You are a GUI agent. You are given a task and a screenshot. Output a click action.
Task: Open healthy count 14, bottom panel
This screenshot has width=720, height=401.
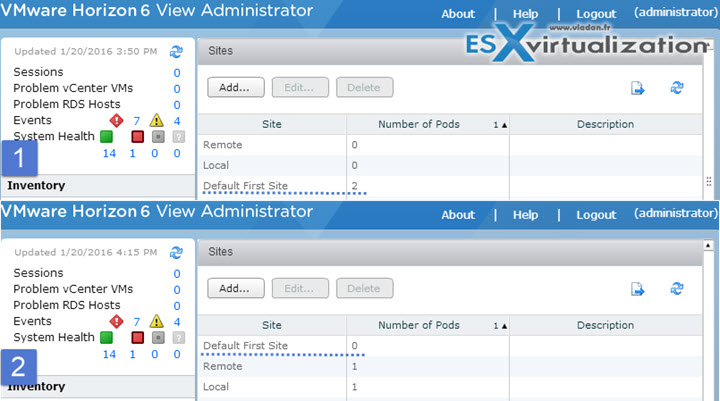(109, 355)
